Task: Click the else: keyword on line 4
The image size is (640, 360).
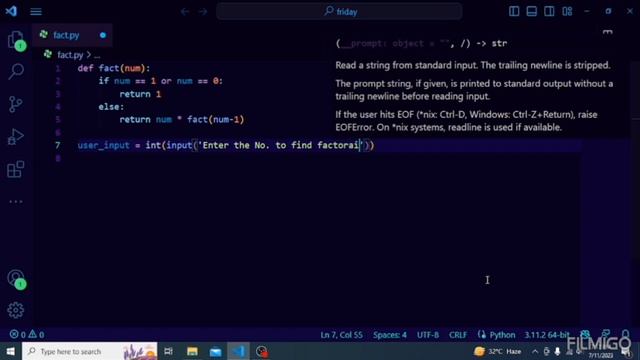Action: [x=111, y=107]
